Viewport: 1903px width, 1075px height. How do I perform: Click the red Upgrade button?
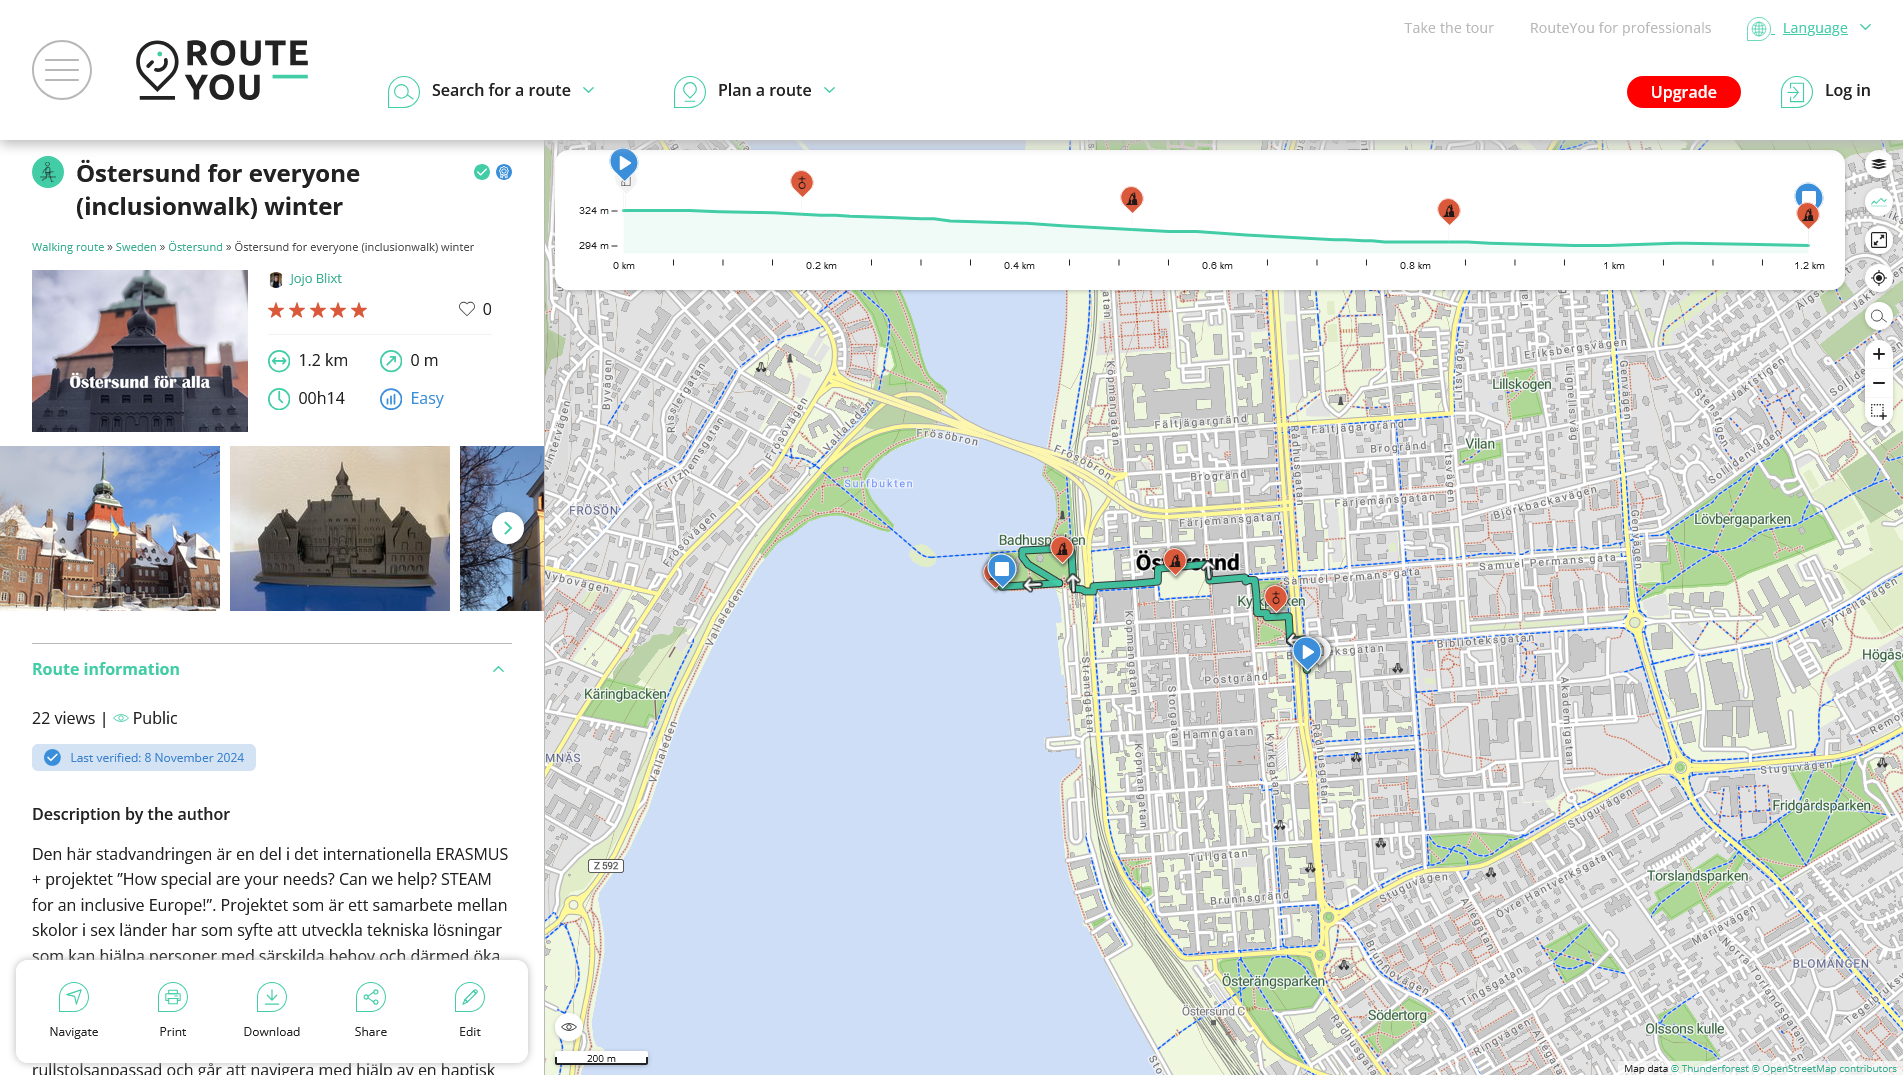pyautogui.click(x=1683, y=92)
